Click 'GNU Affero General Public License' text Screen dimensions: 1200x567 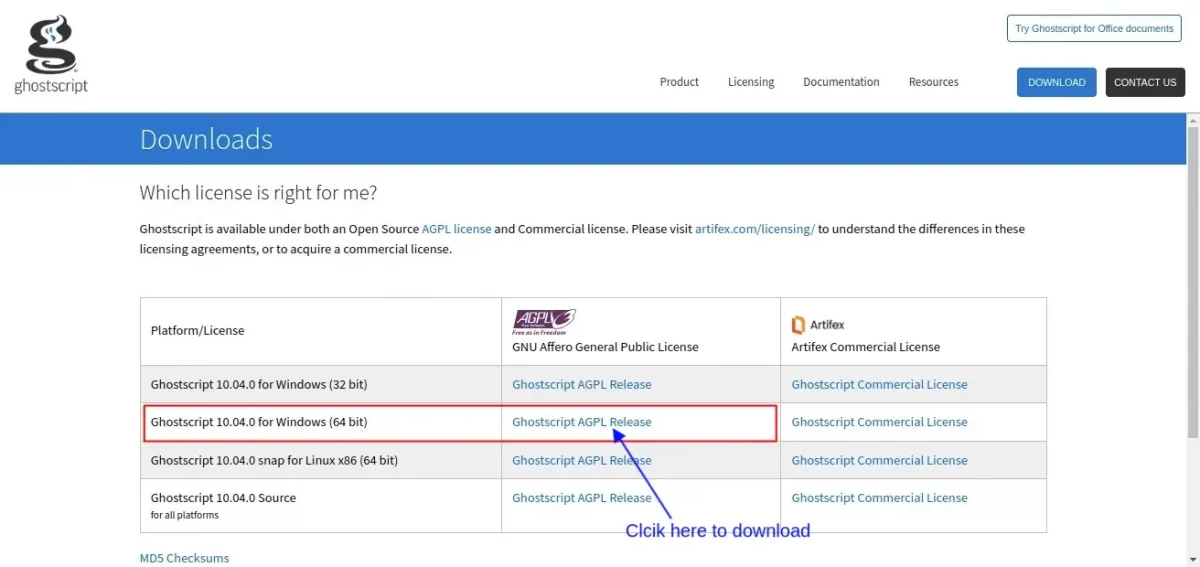pyautogui.click(x=605, y=347)
